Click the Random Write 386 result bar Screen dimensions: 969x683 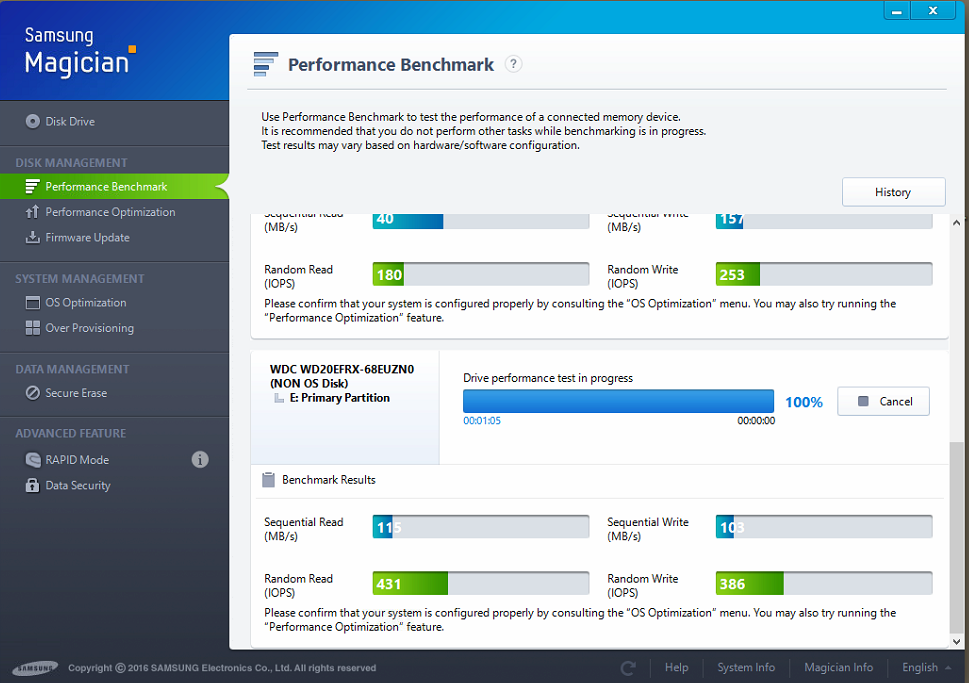pyautogui.click(x=824, y=583)
